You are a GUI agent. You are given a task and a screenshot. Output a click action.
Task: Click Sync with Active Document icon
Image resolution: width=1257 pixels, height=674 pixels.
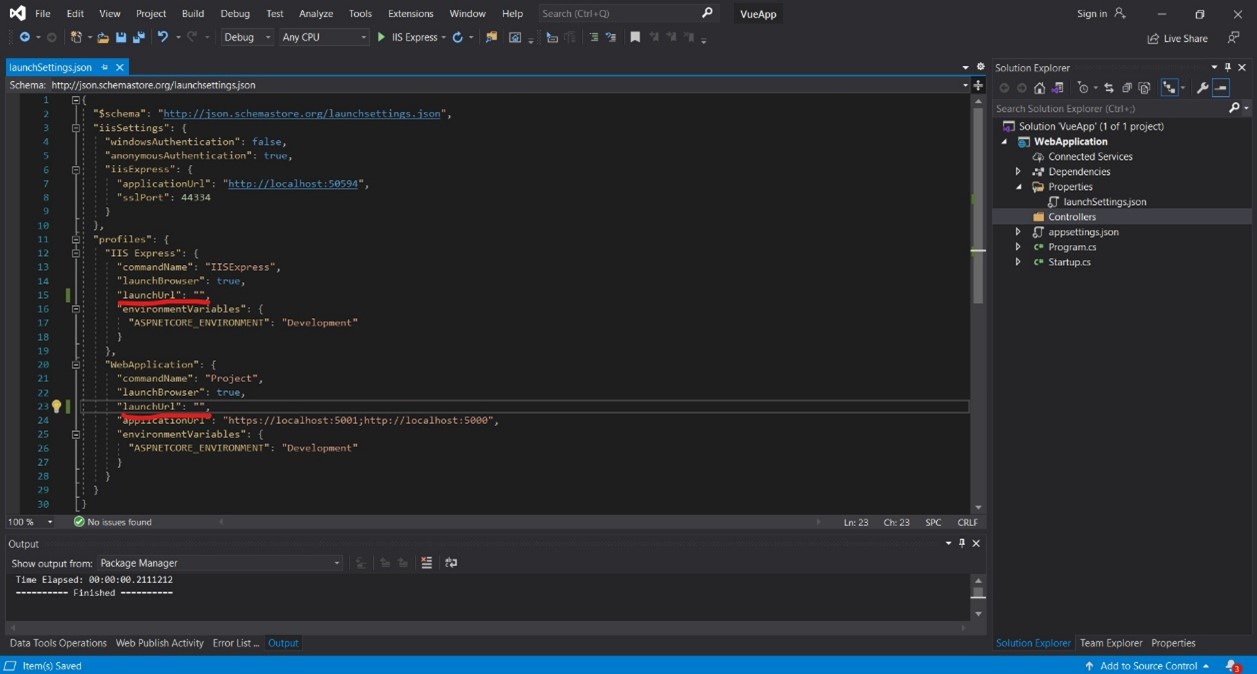click(x=1109, y=88)
